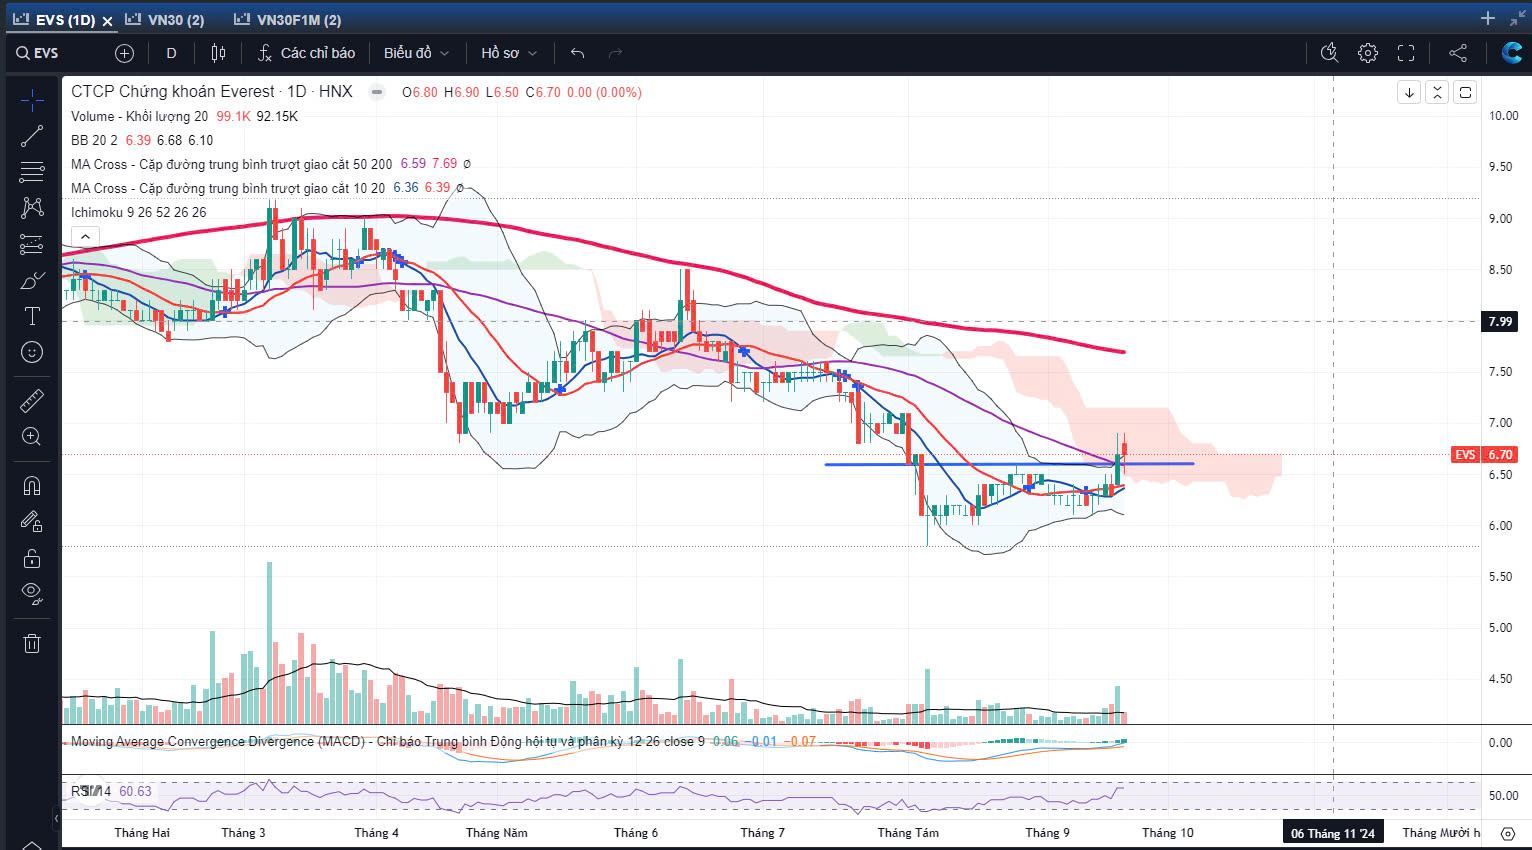Toggle lock all drawing tools
Image resolution: width=1532 pixels, height=850 pixels.
(x=32, y=558)
